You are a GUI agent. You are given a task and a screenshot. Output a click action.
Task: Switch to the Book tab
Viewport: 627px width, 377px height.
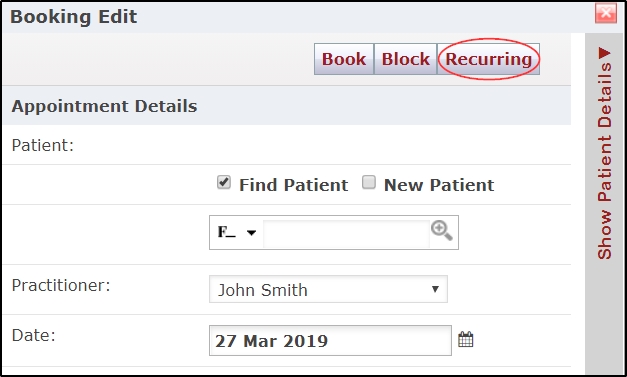(x=344, y=59)
